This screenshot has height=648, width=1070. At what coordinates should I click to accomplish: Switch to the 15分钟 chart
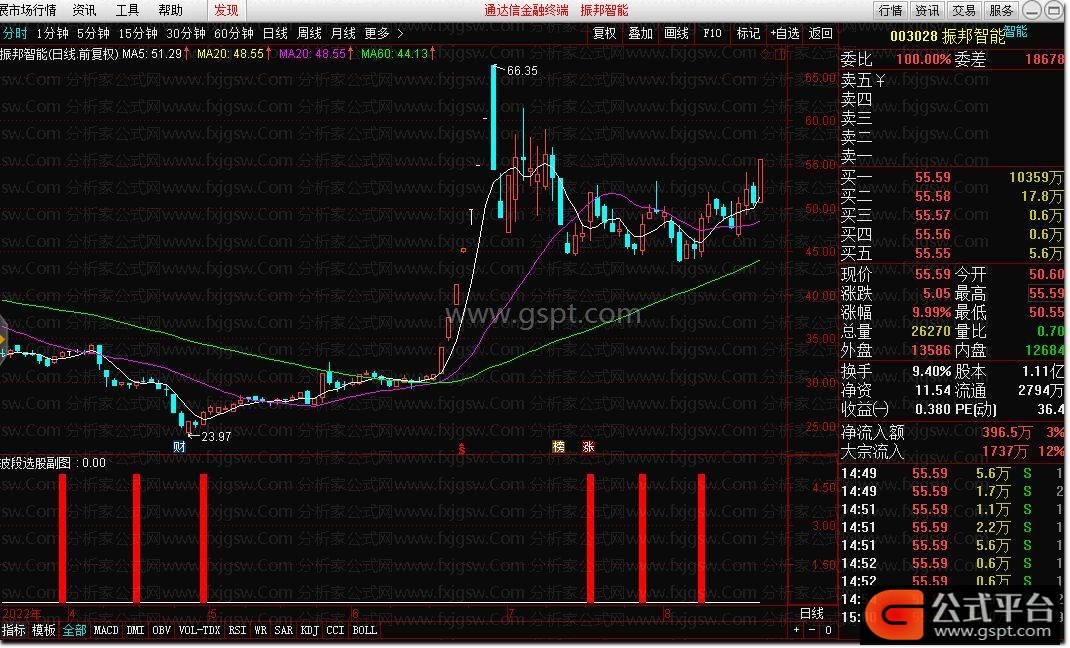138,33
